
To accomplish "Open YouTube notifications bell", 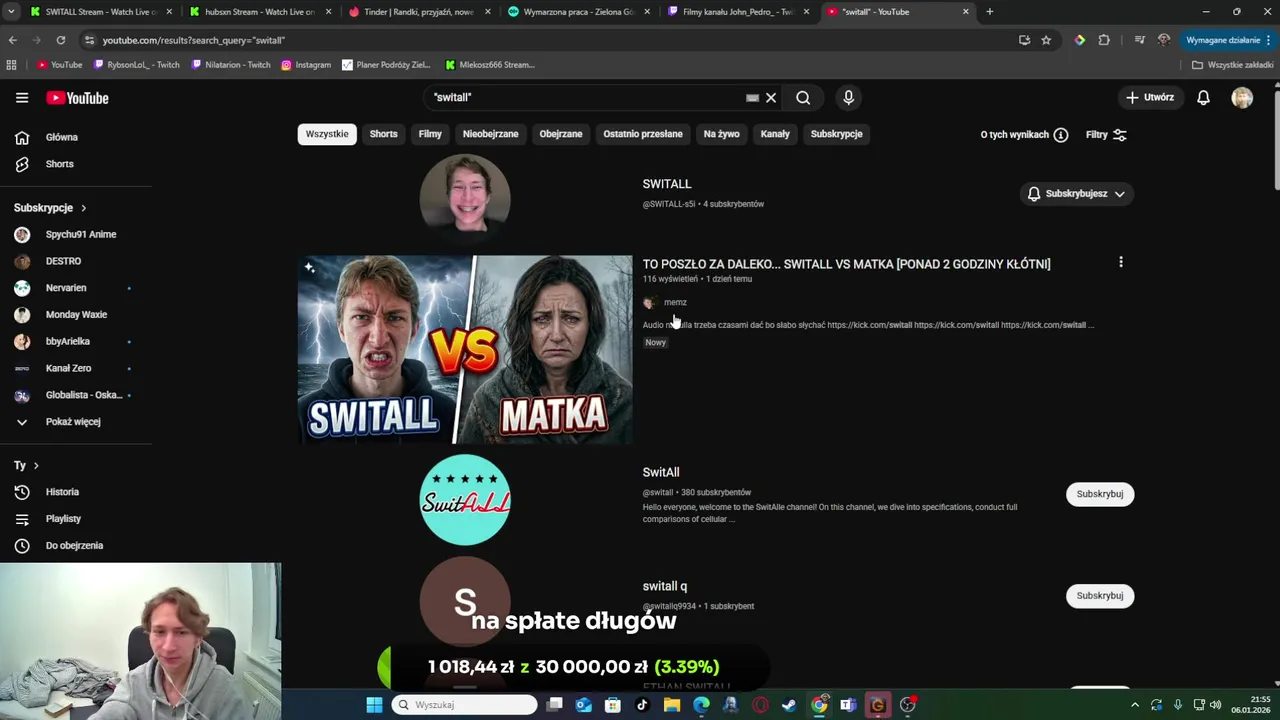I will pyautogui.click(x=1203, y=98).
